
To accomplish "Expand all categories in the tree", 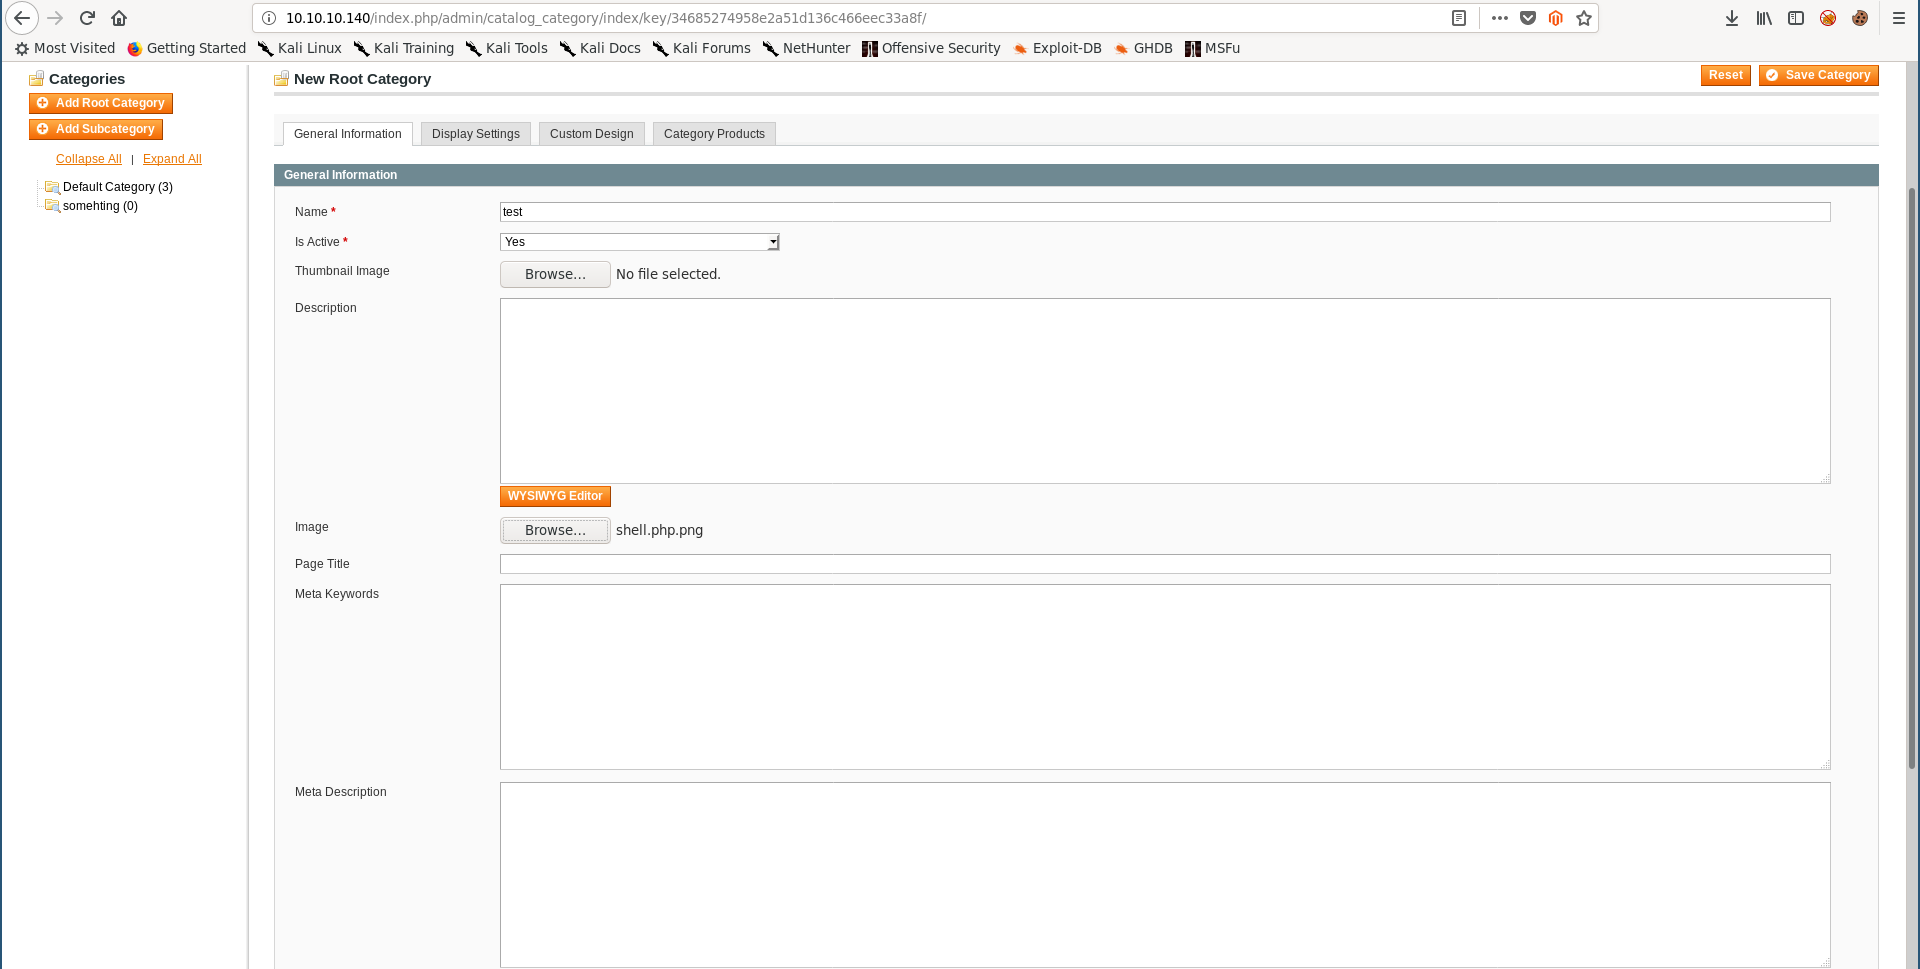I will 172,159.
